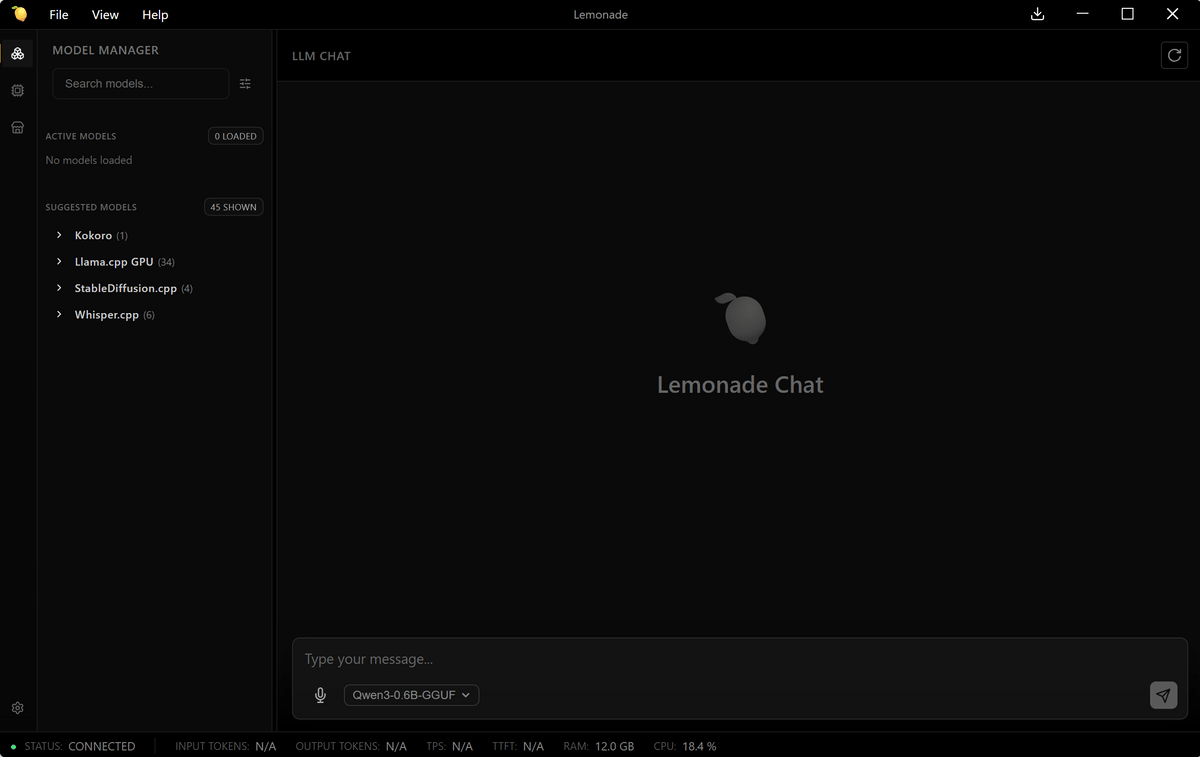Click the CONNECTED status text
1200x757 pixels.
pyautogui.click(x=102, y=746)
